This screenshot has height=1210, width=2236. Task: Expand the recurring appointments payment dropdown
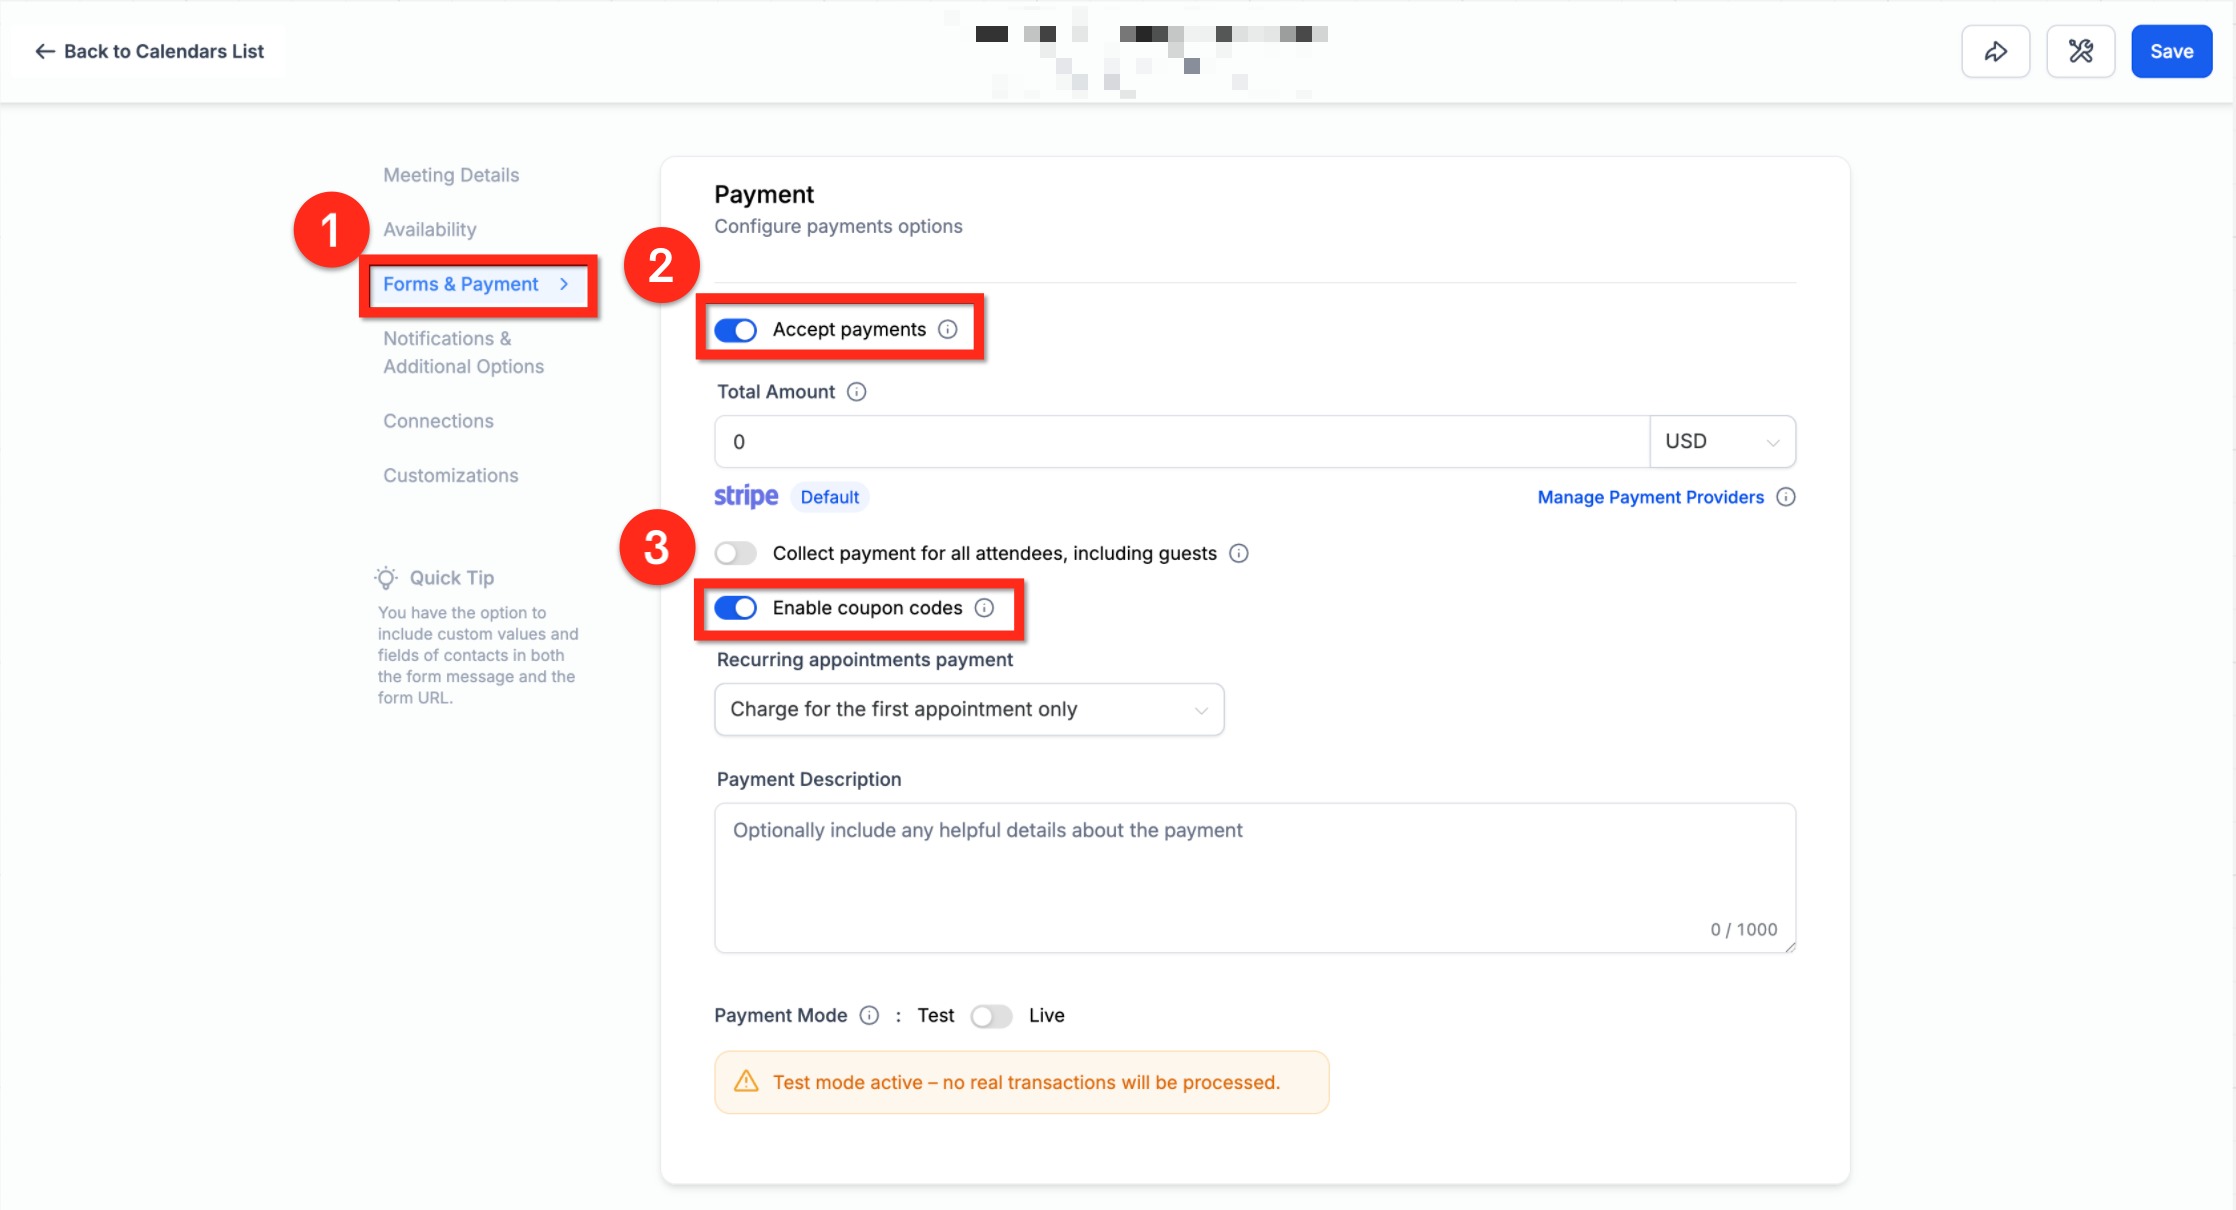pyautogui.click(x=968, y=710)
